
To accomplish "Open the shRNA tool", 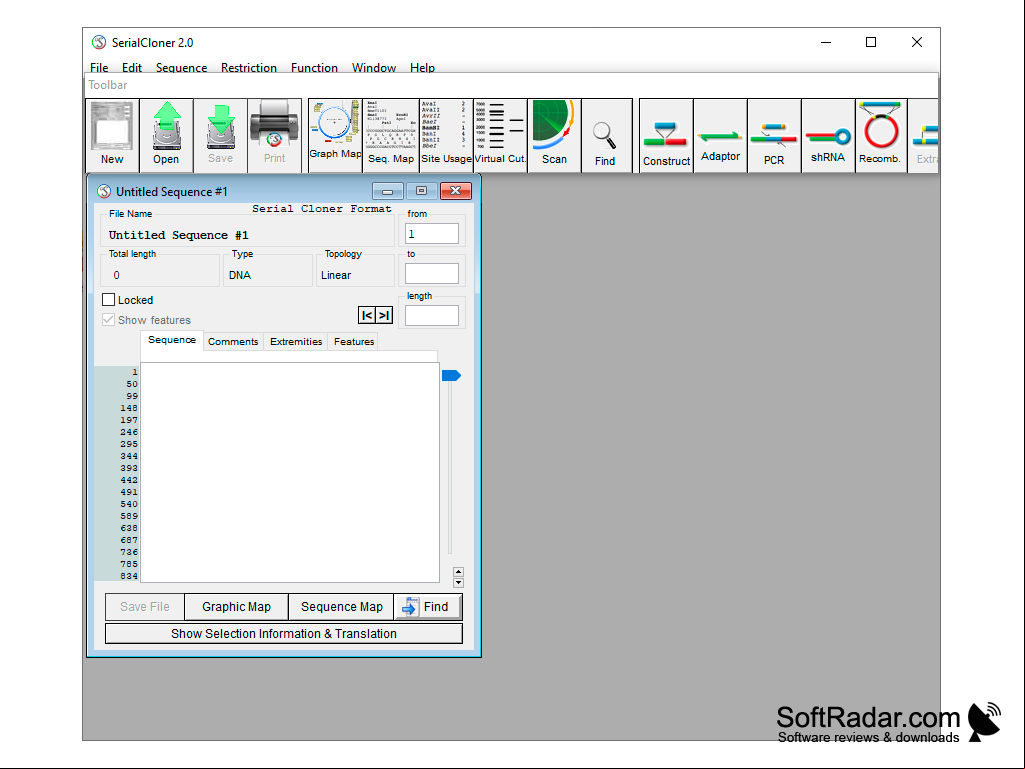I will pos(828,135).
